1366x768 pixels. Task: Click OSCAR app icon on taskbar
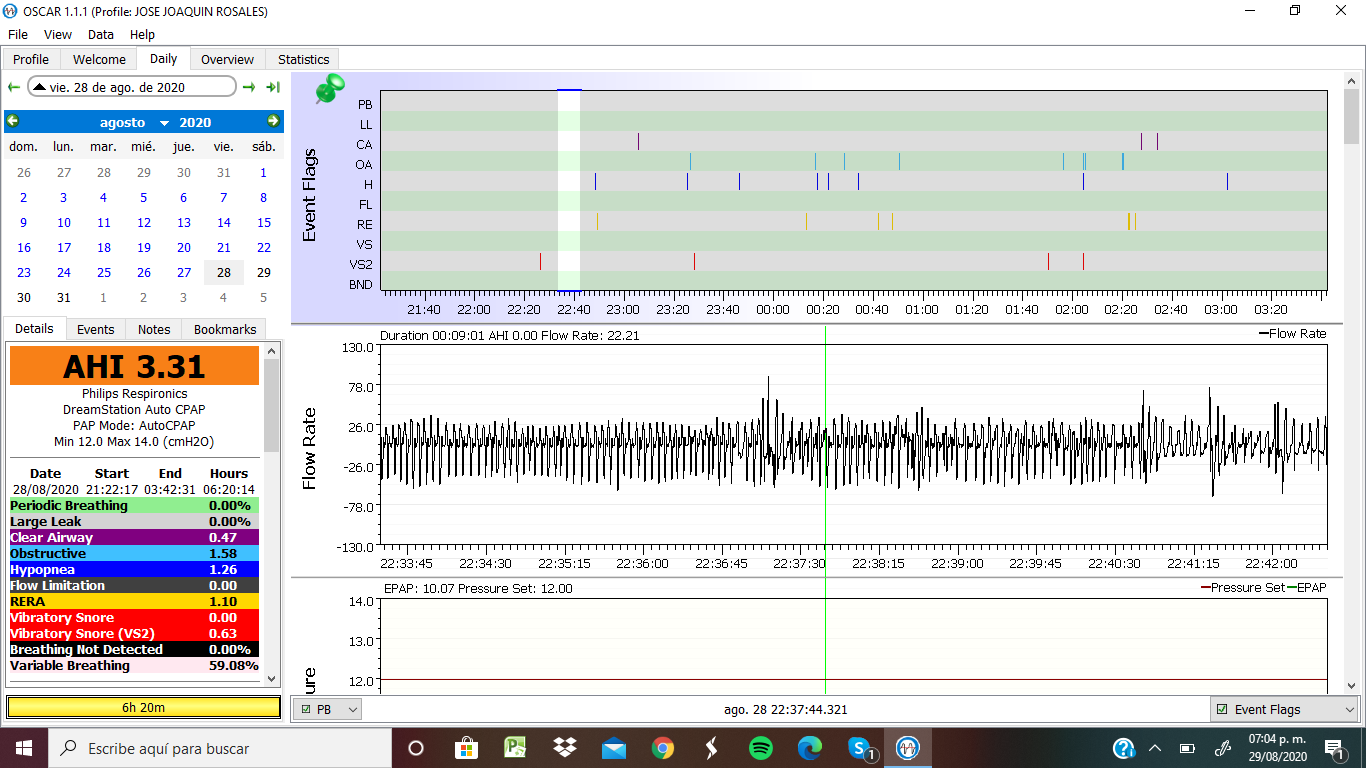(x=908, y=748)
